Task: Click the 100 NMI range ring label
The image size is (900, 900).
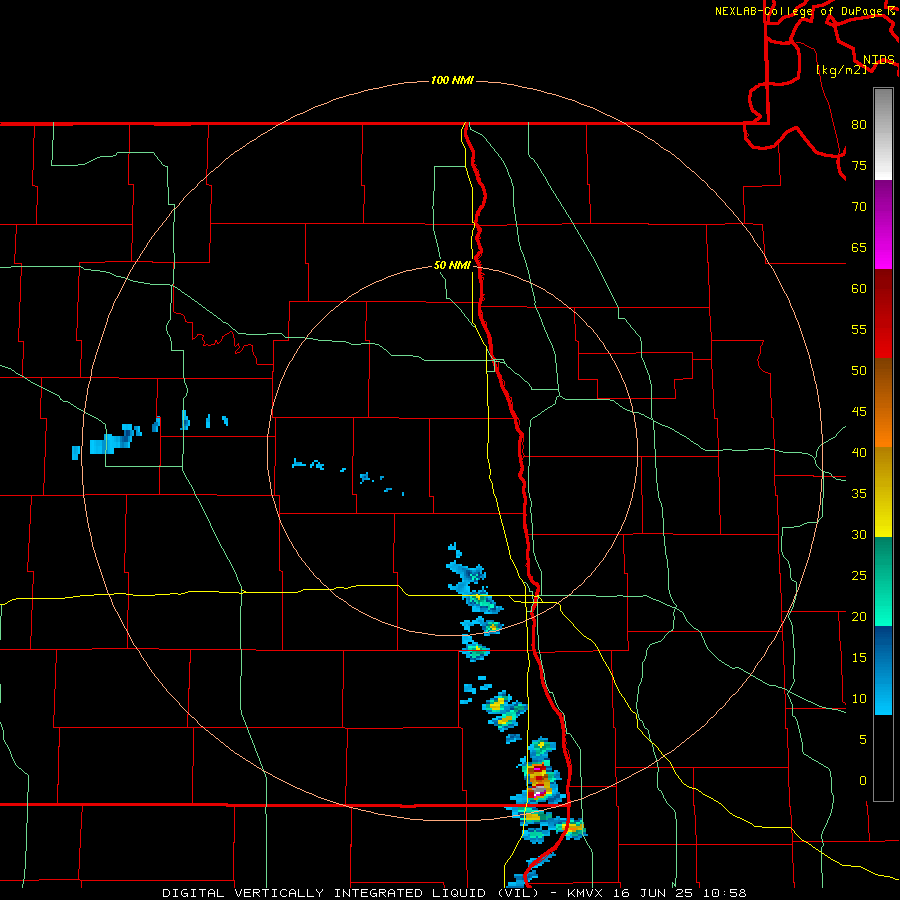Action: click(452, 80)
